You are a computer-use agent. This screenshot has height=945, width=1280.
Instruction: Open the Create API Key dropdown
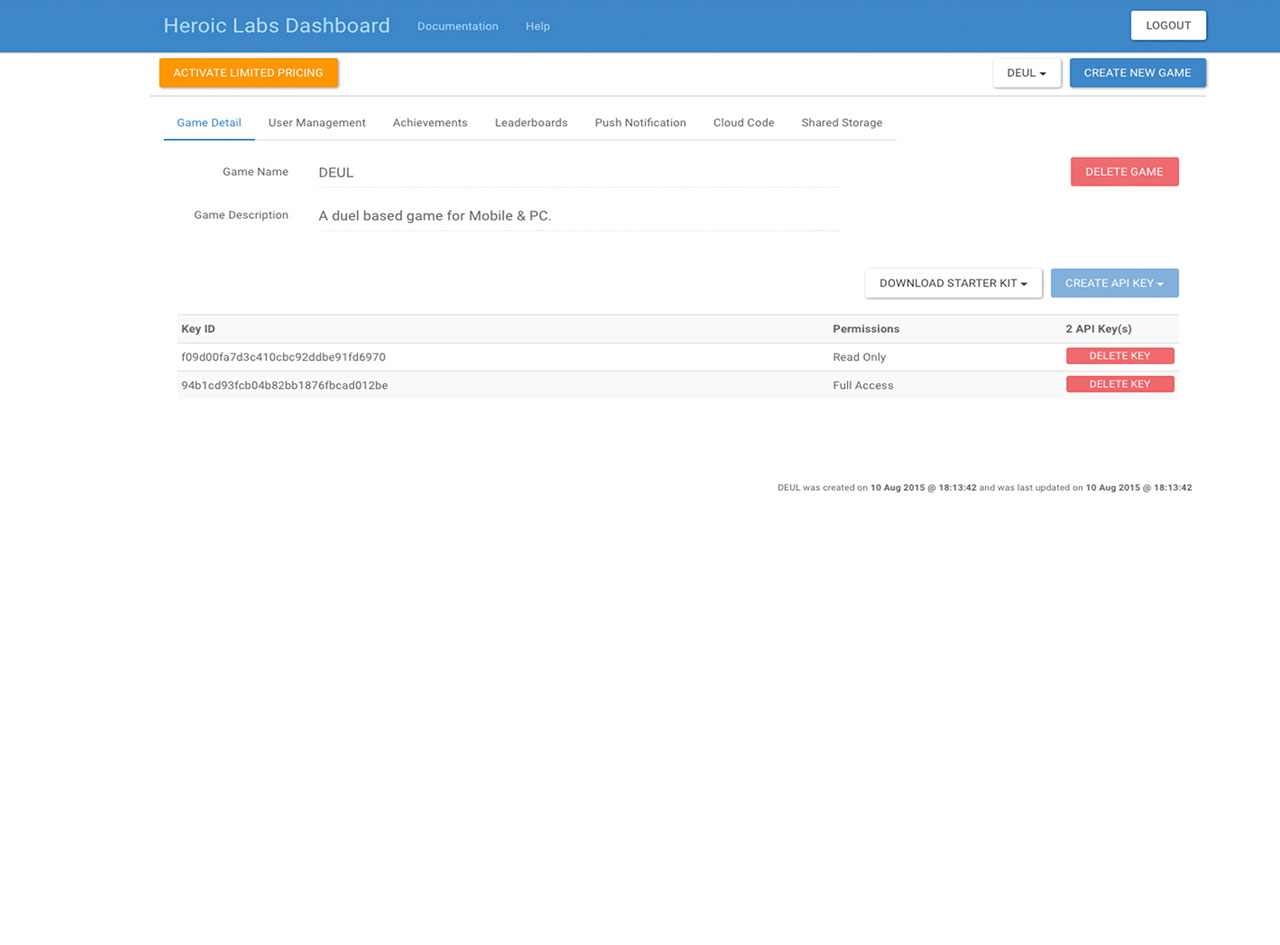1114,283
